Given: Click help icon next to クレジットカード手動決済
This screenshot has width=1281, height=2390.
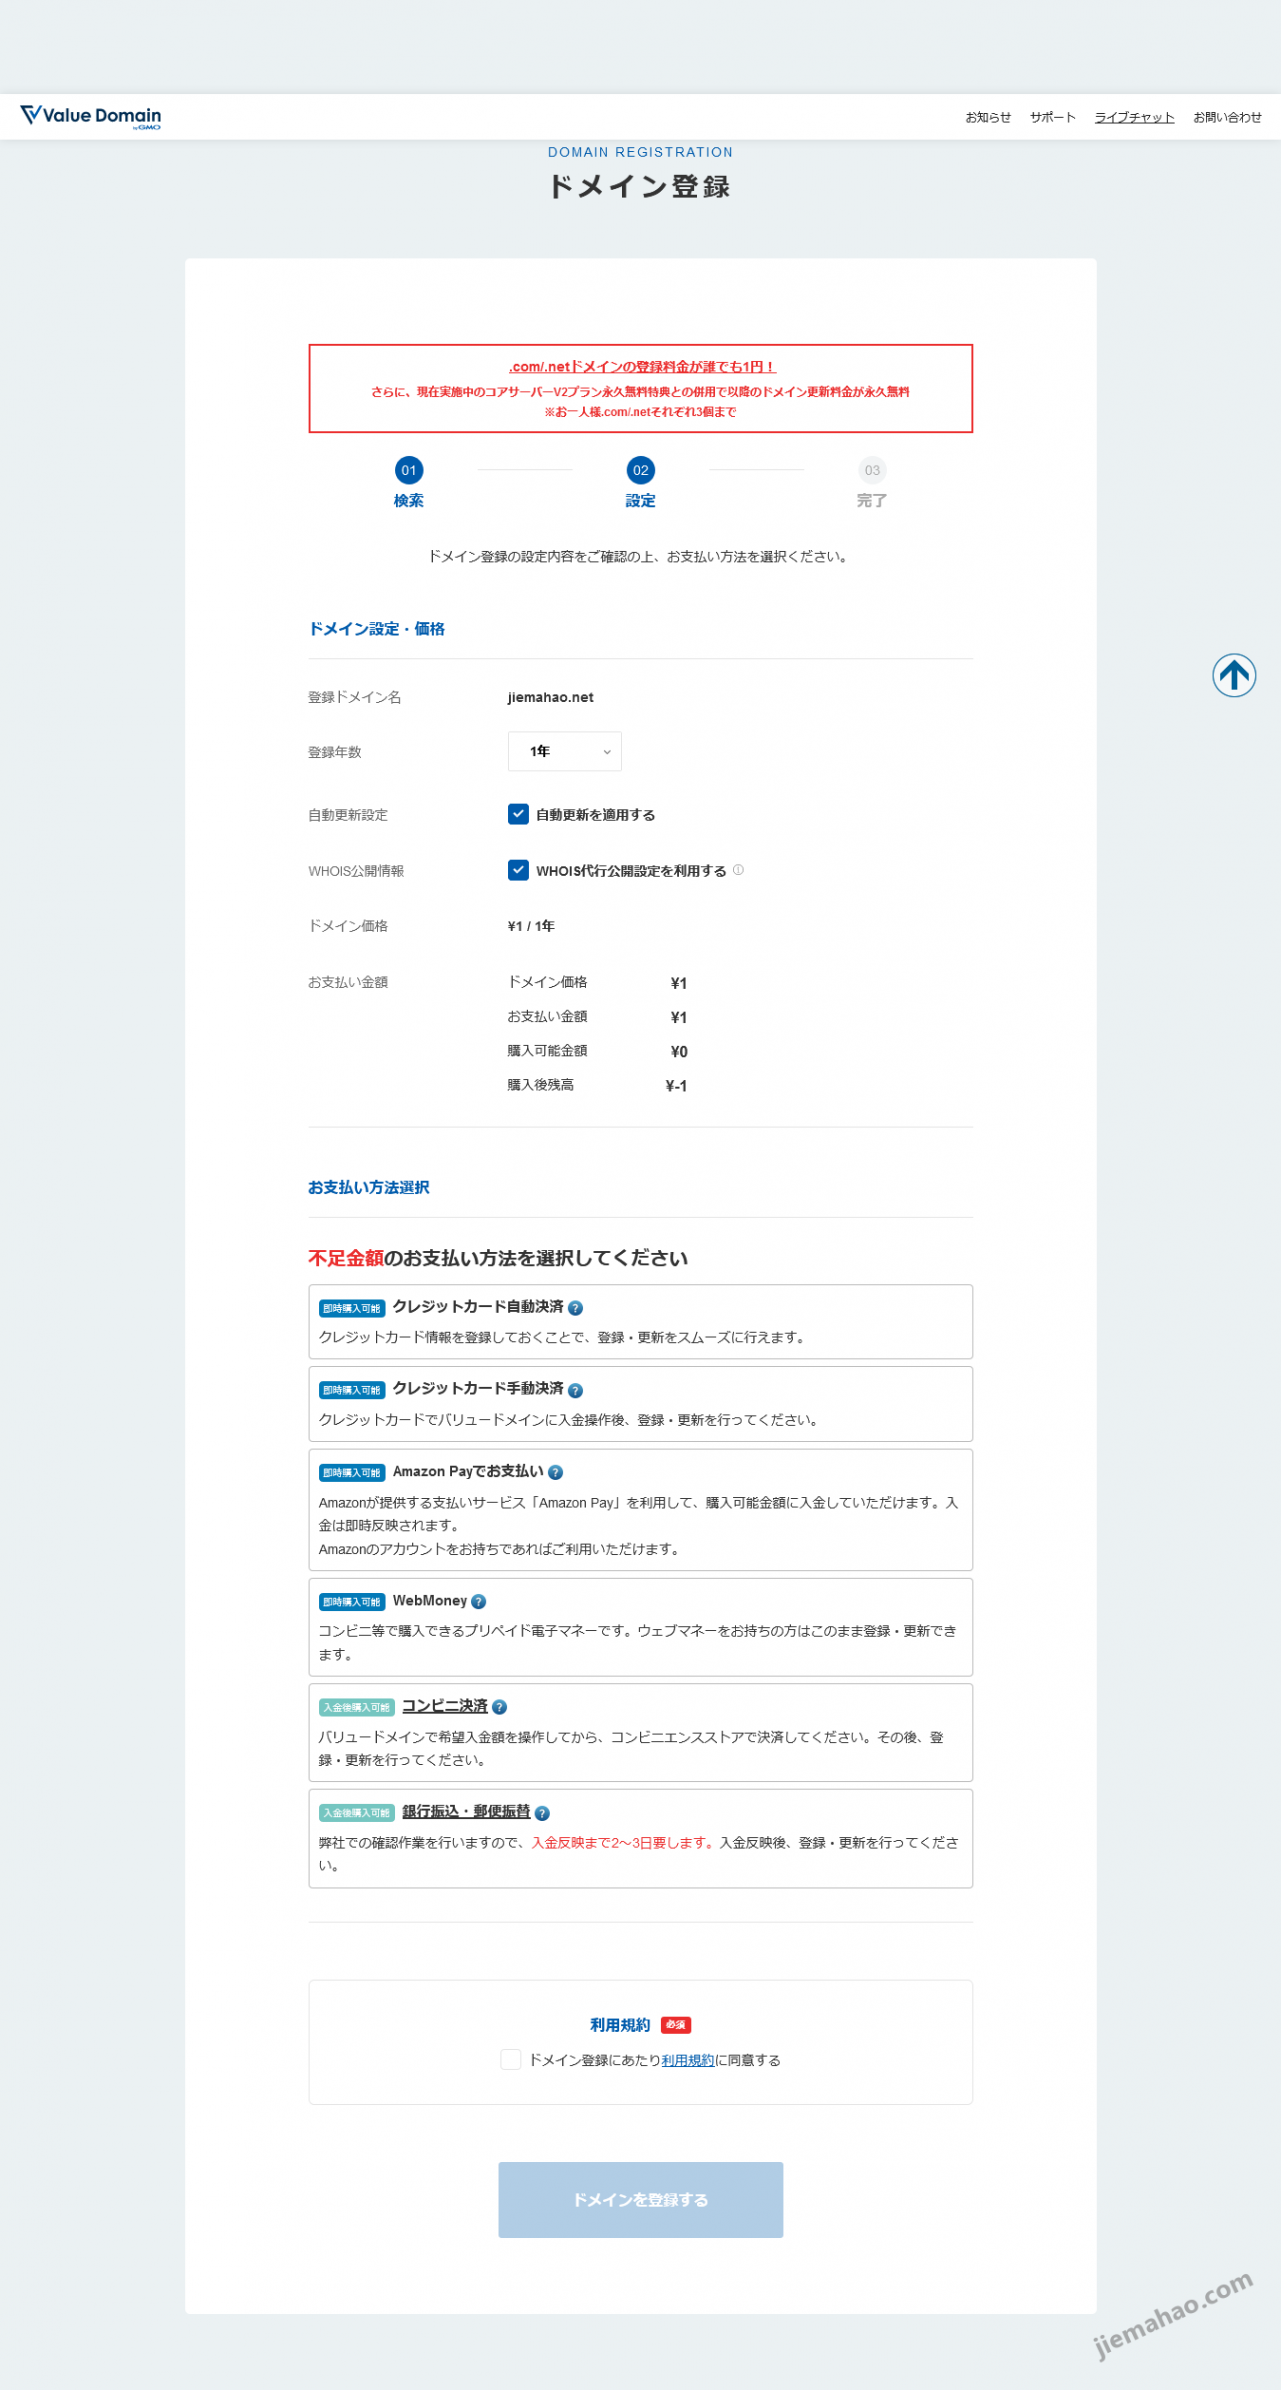Looking at the screenshot, I should 575,1389.
